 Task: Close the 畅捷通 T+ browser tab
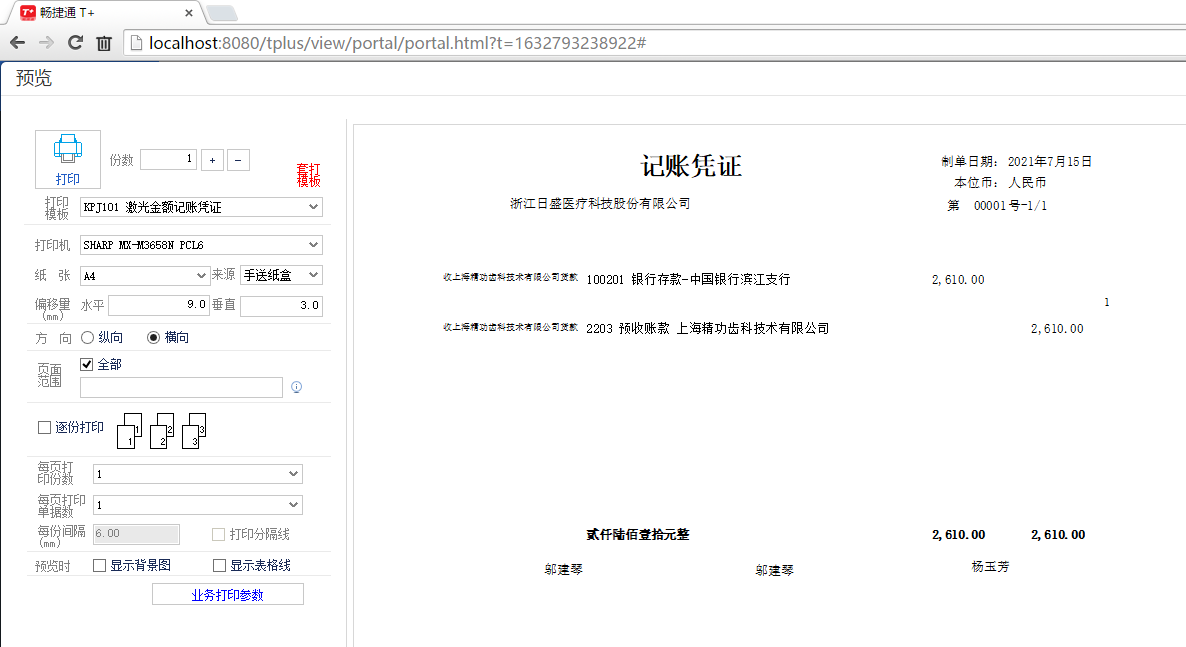tap(188, 13)
